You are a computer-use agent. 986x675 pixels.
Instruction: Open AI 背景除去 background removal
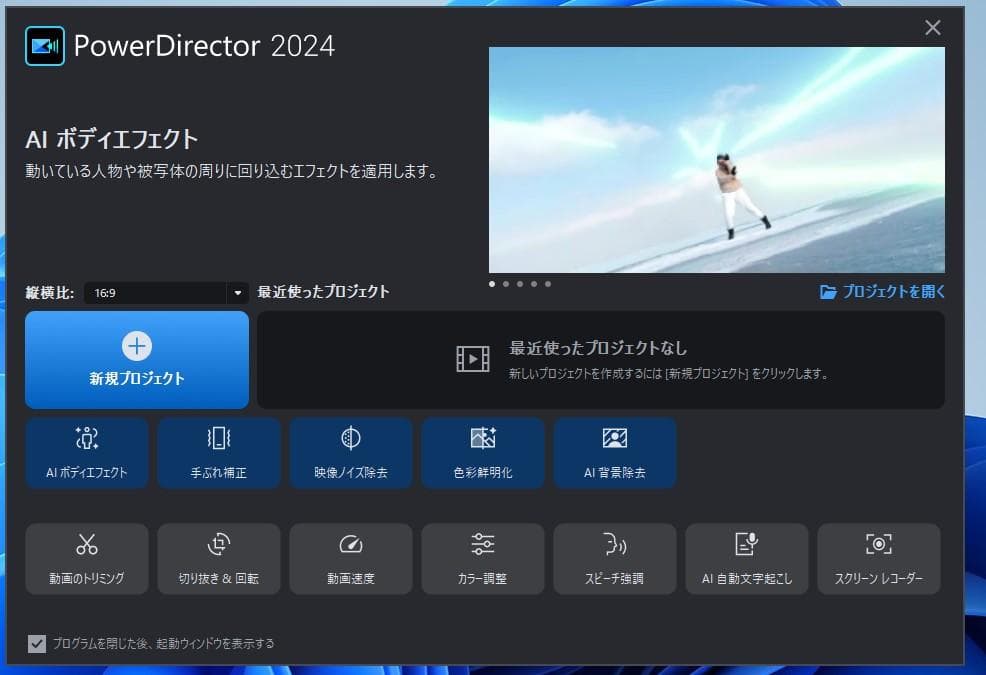(x=615, y=452)
